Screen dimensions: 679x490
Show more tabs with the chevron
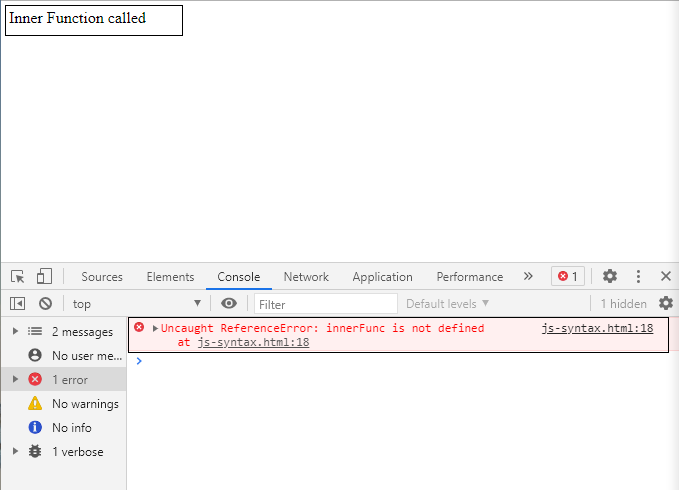coord(528,277)
